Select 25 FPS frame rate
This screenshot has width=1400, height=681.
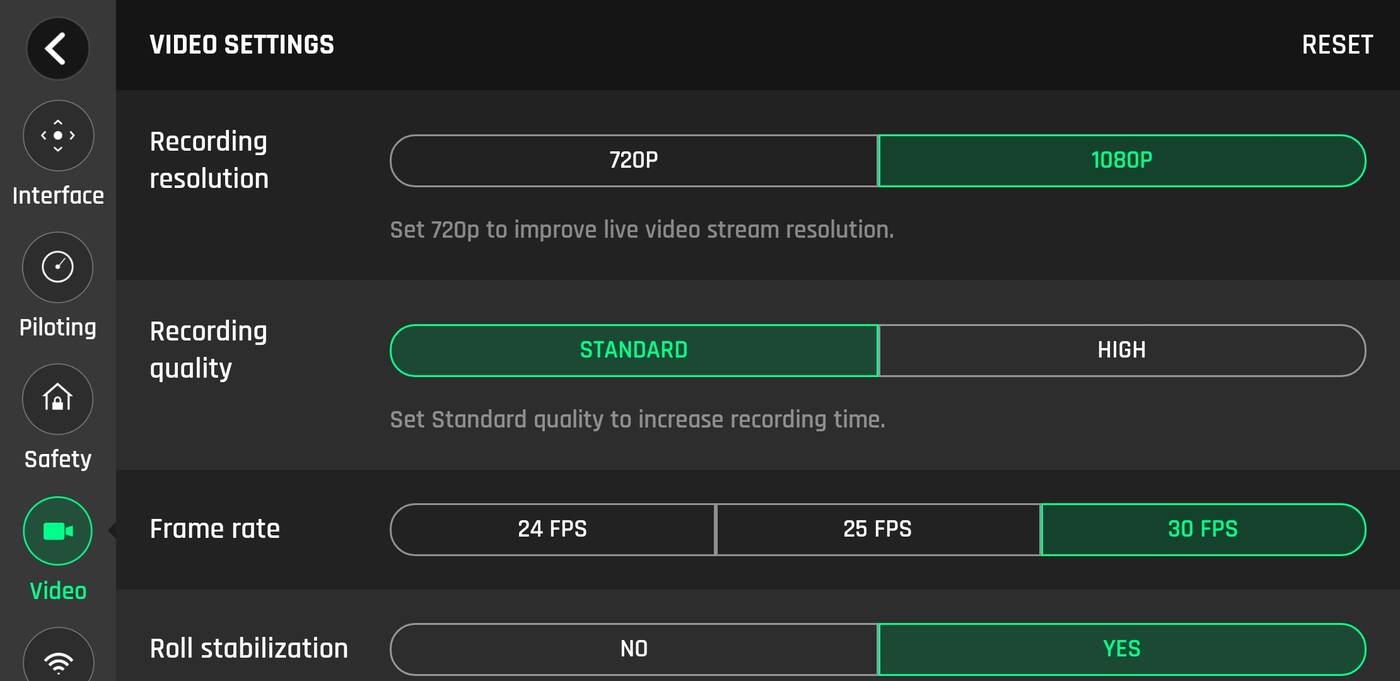(877, 529)
